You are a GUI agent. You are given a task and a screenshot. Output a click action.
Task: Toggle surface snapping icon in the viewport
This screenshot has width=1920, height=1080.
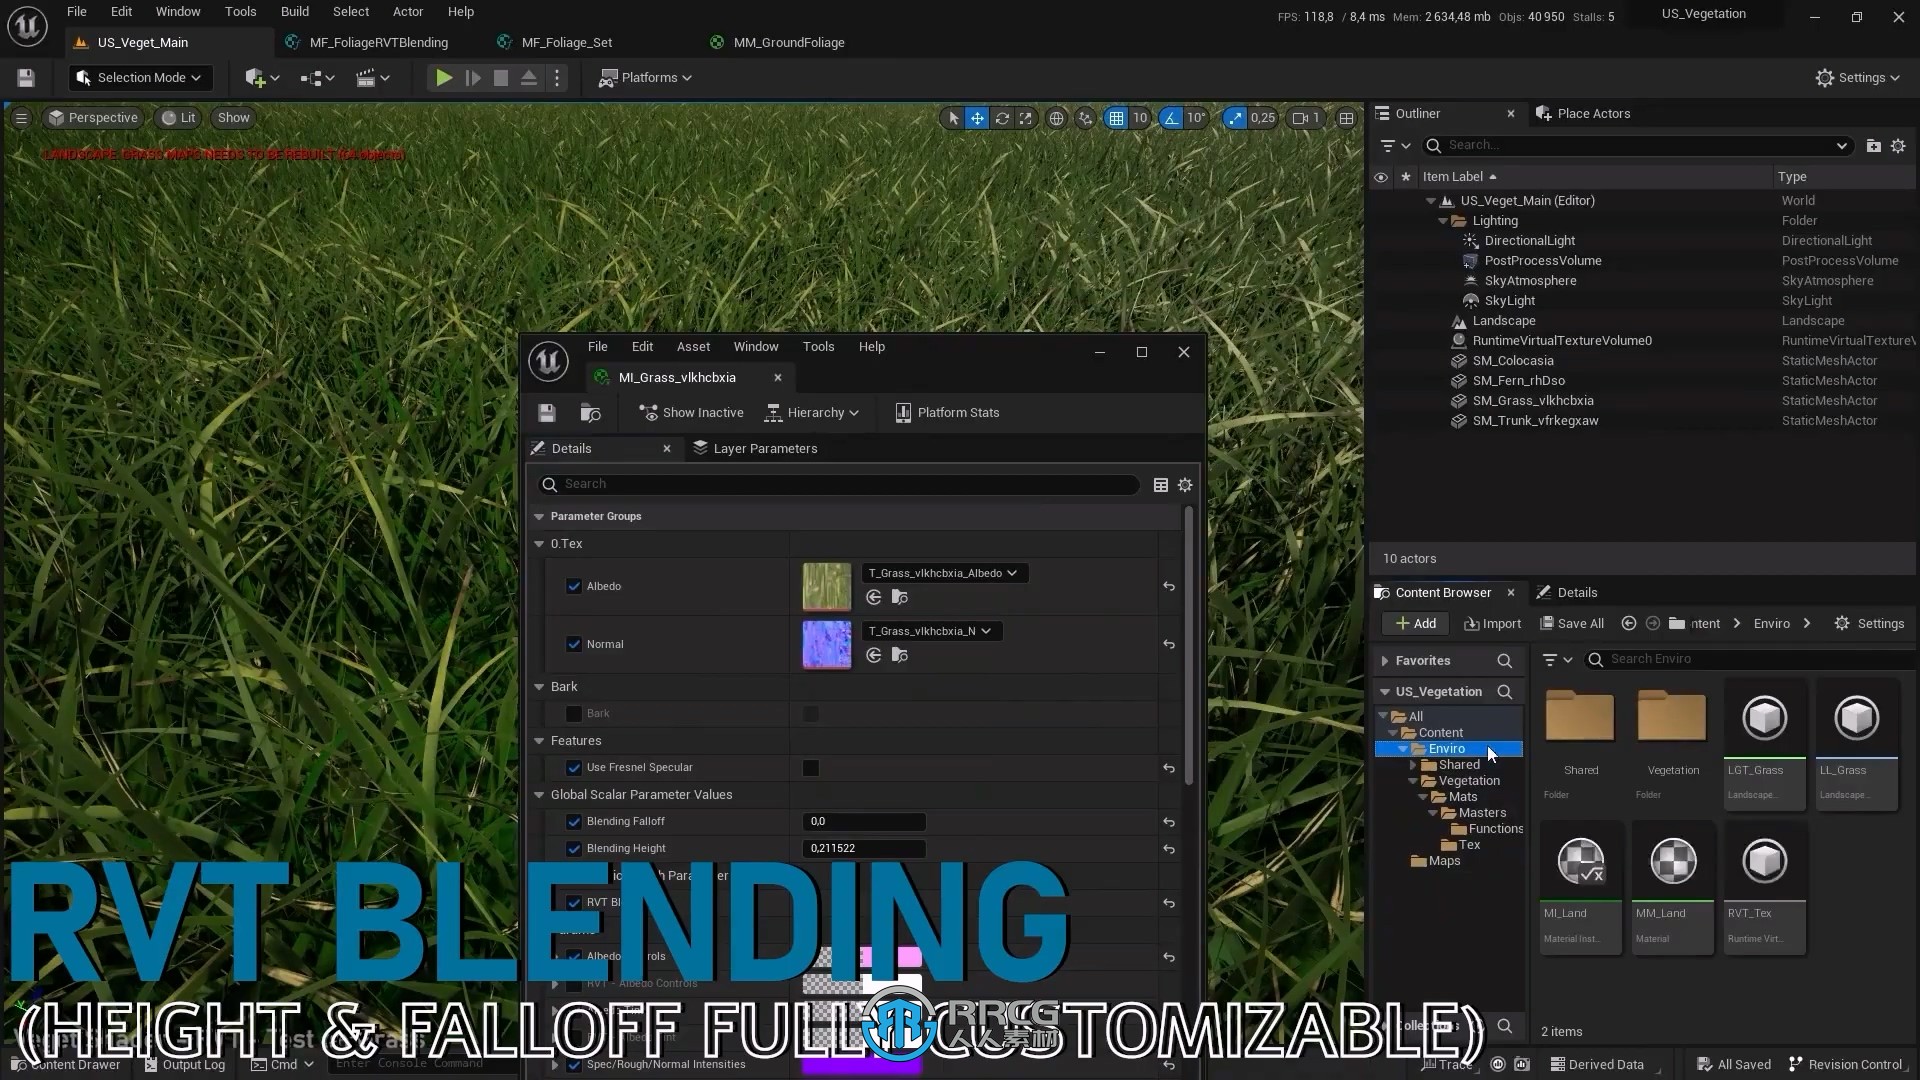[x=1086, y=118]
